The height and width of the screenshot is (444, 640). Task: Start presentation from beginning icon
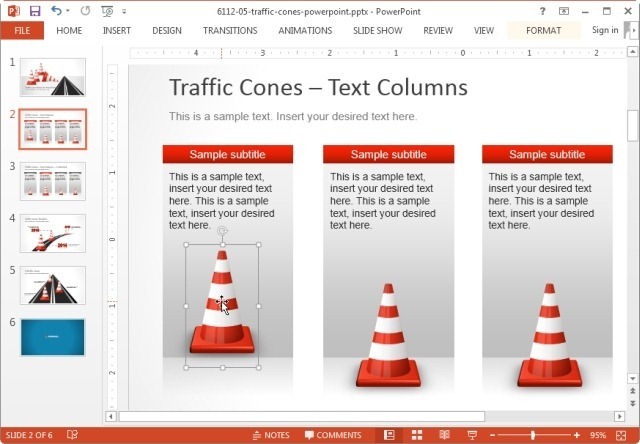[x=107, y=11]
